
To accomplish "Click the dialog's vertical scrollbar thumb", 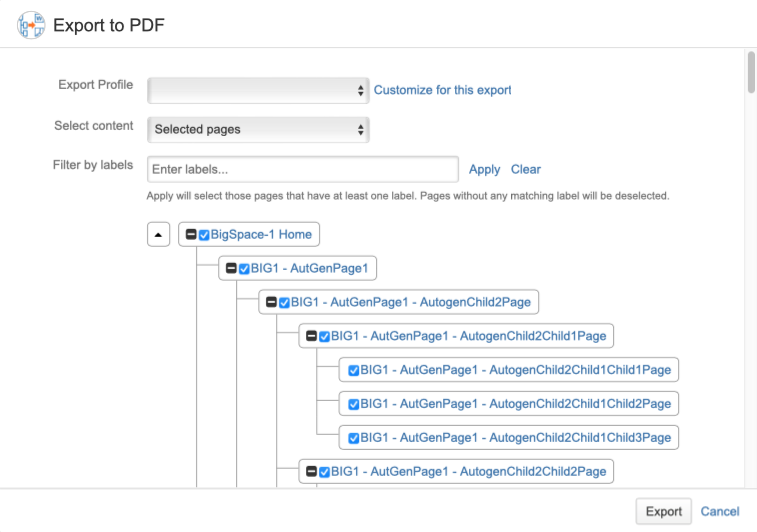I will tap(751, 72).
